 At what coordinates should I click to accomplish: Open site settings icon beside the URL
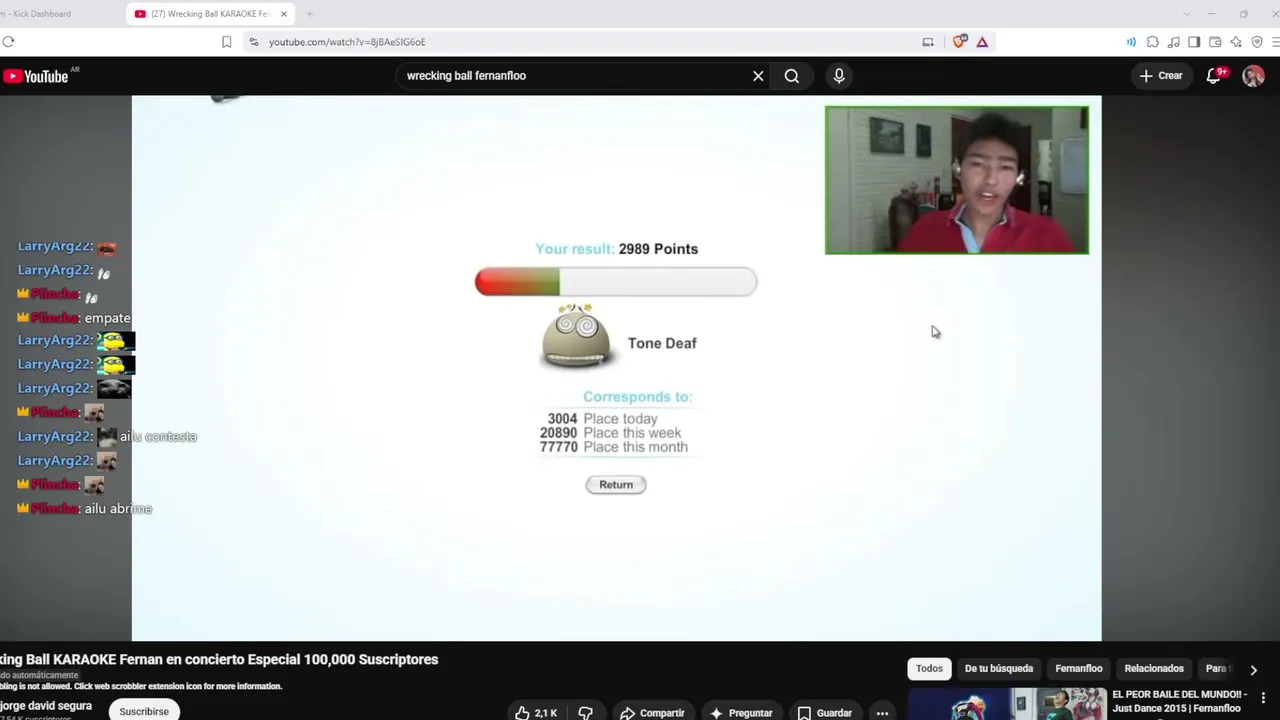[x=254, y=42]
